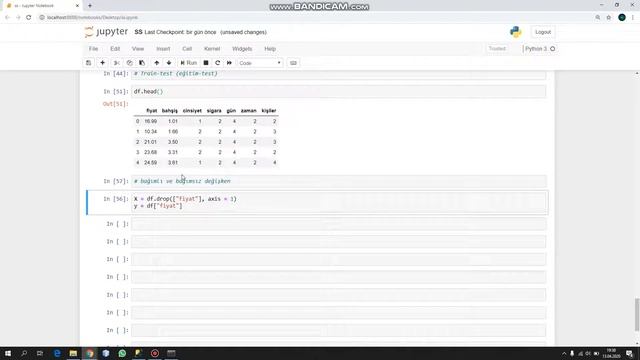Cut selected cells with scissors icon

click(116, 63)
